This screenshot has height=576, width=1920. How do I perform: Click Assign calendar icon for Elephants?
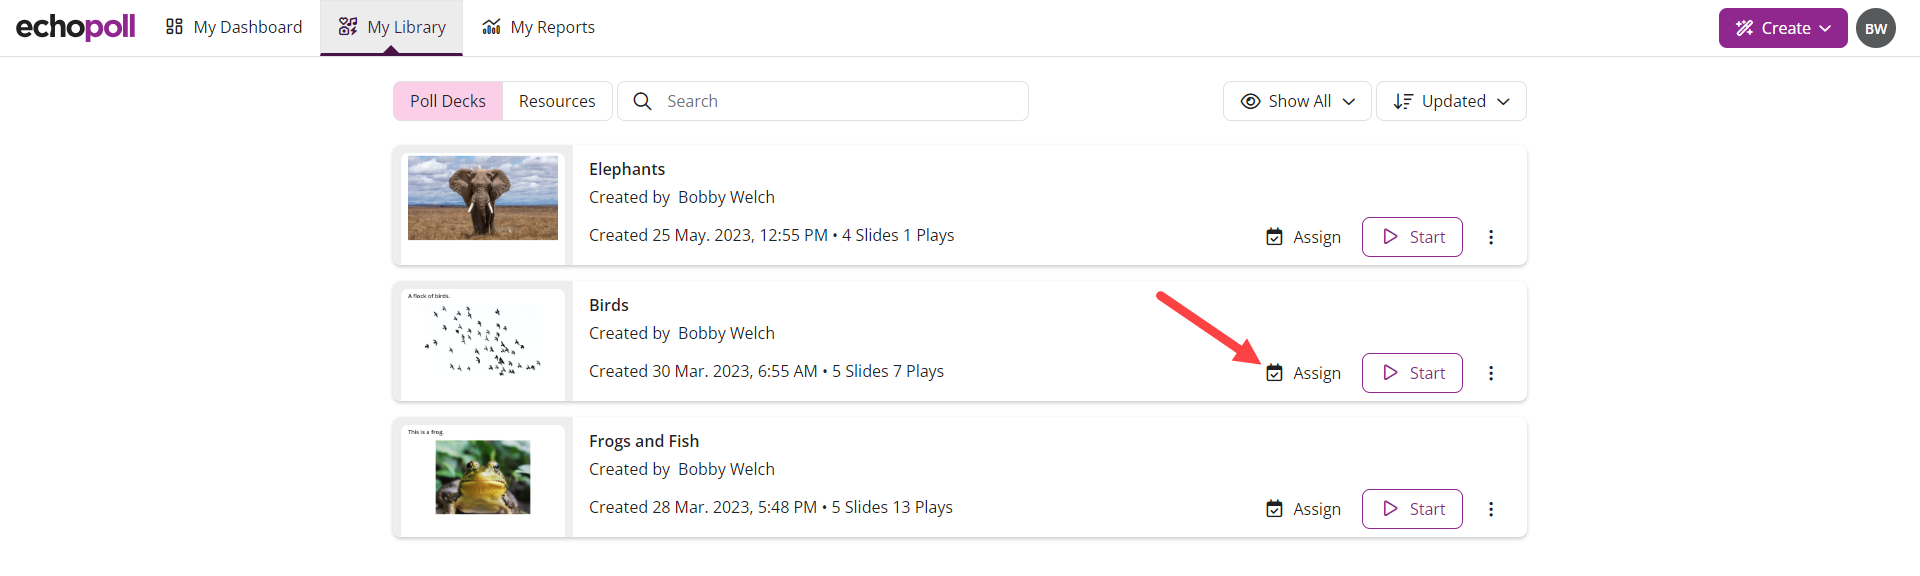coord(1274,237)
